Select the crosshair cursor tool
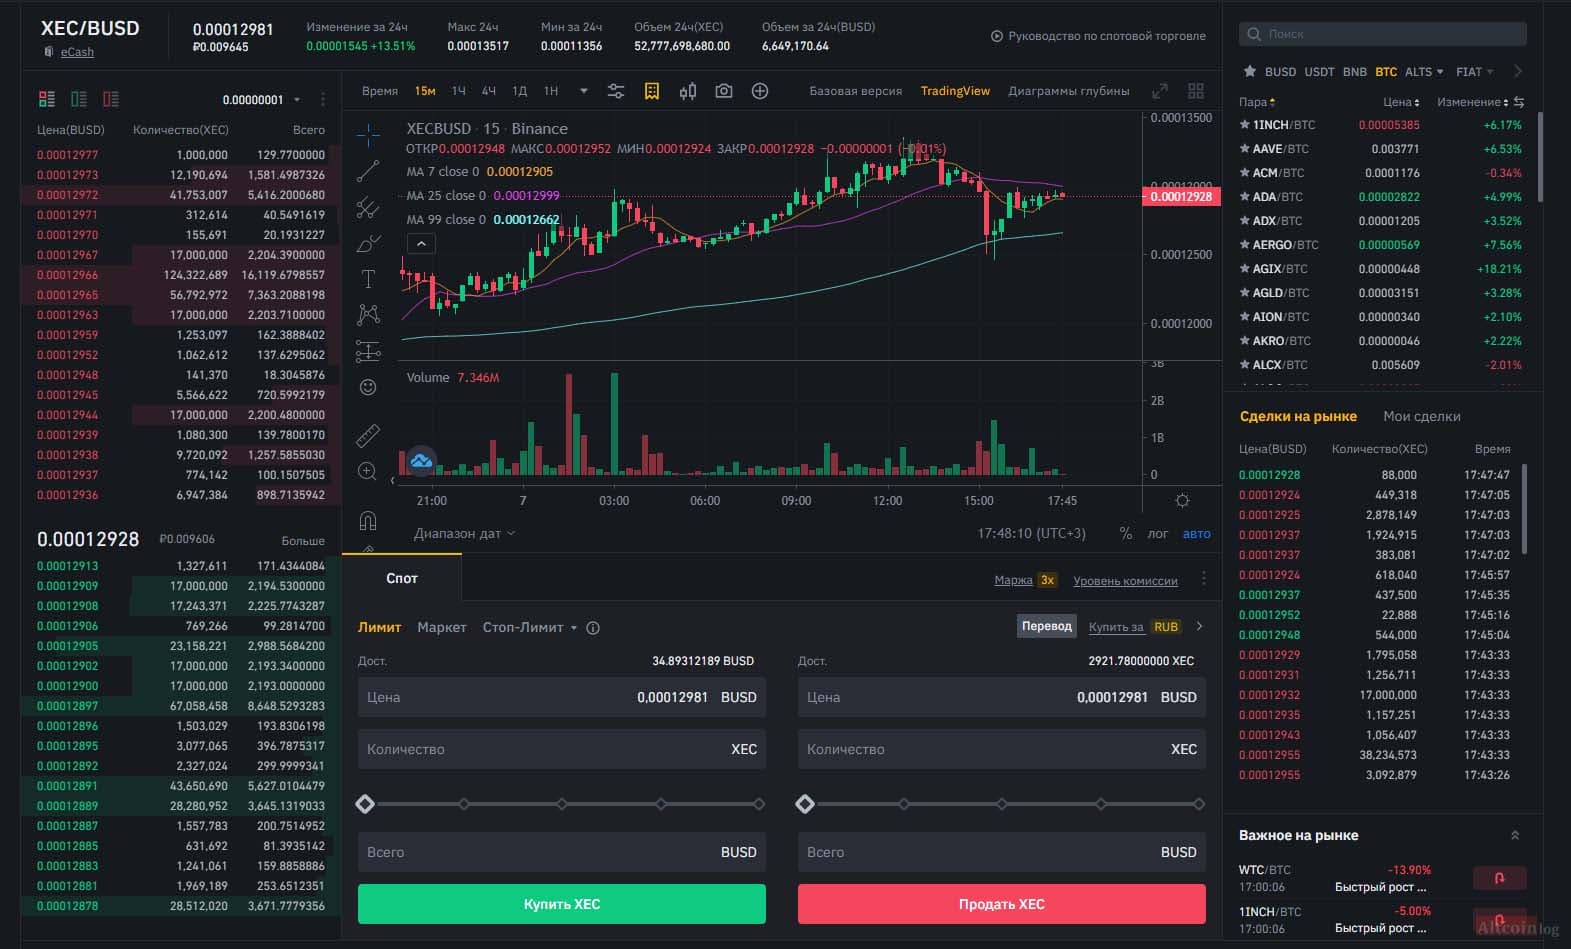 (x=368, y=135)
